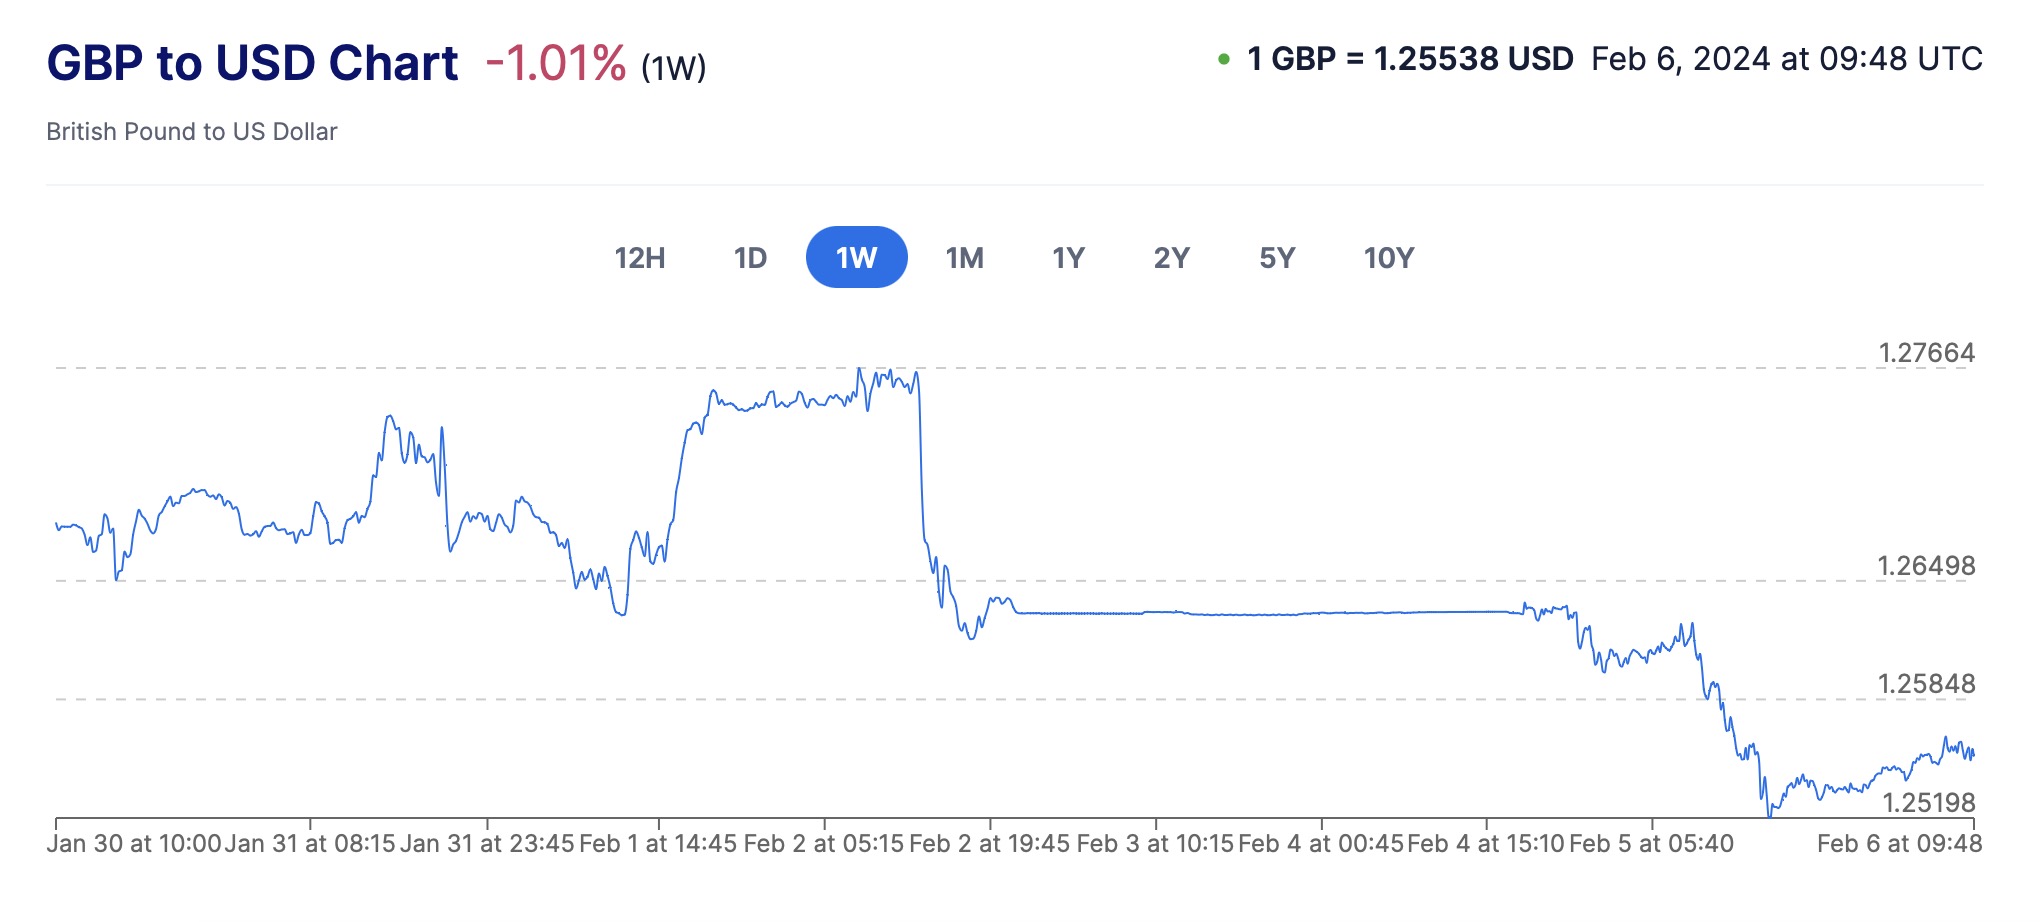Select the 1D time range
The image size is (2040, 922).
click(x=750, y=258)
